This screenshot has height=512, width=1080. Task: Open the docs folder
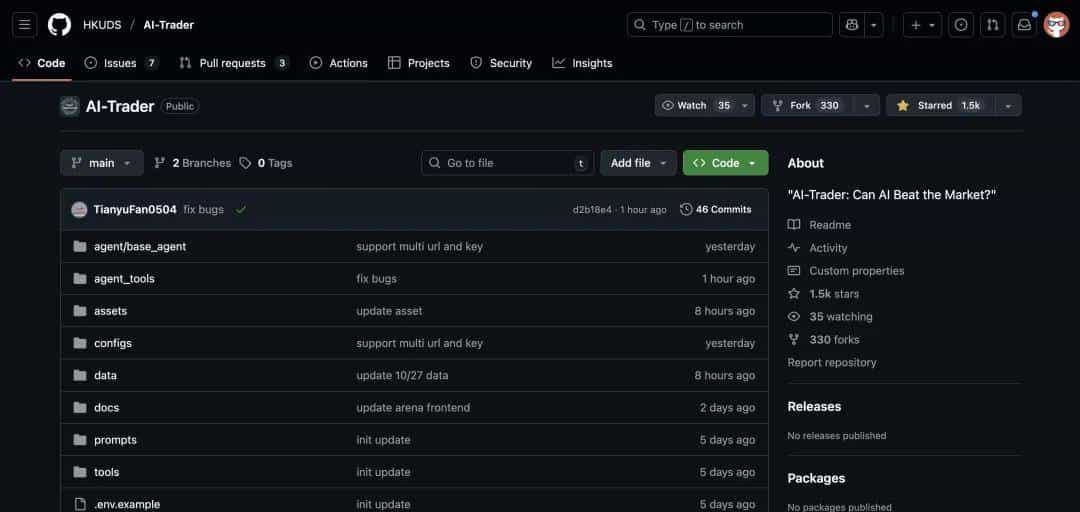click(107, 407)
